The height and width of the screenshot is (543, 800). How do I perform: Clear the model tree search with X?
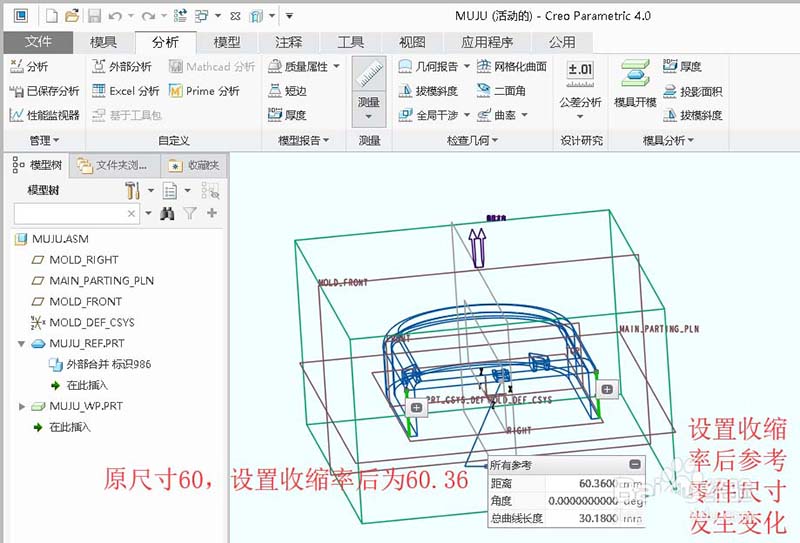point(132,213)
